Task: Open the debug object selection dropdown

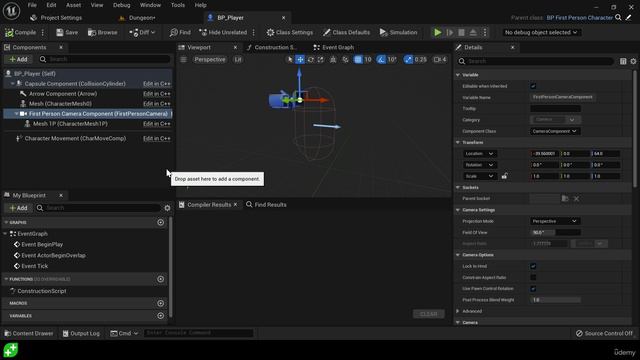Action: pyautogui.click(x=541, y=32)
